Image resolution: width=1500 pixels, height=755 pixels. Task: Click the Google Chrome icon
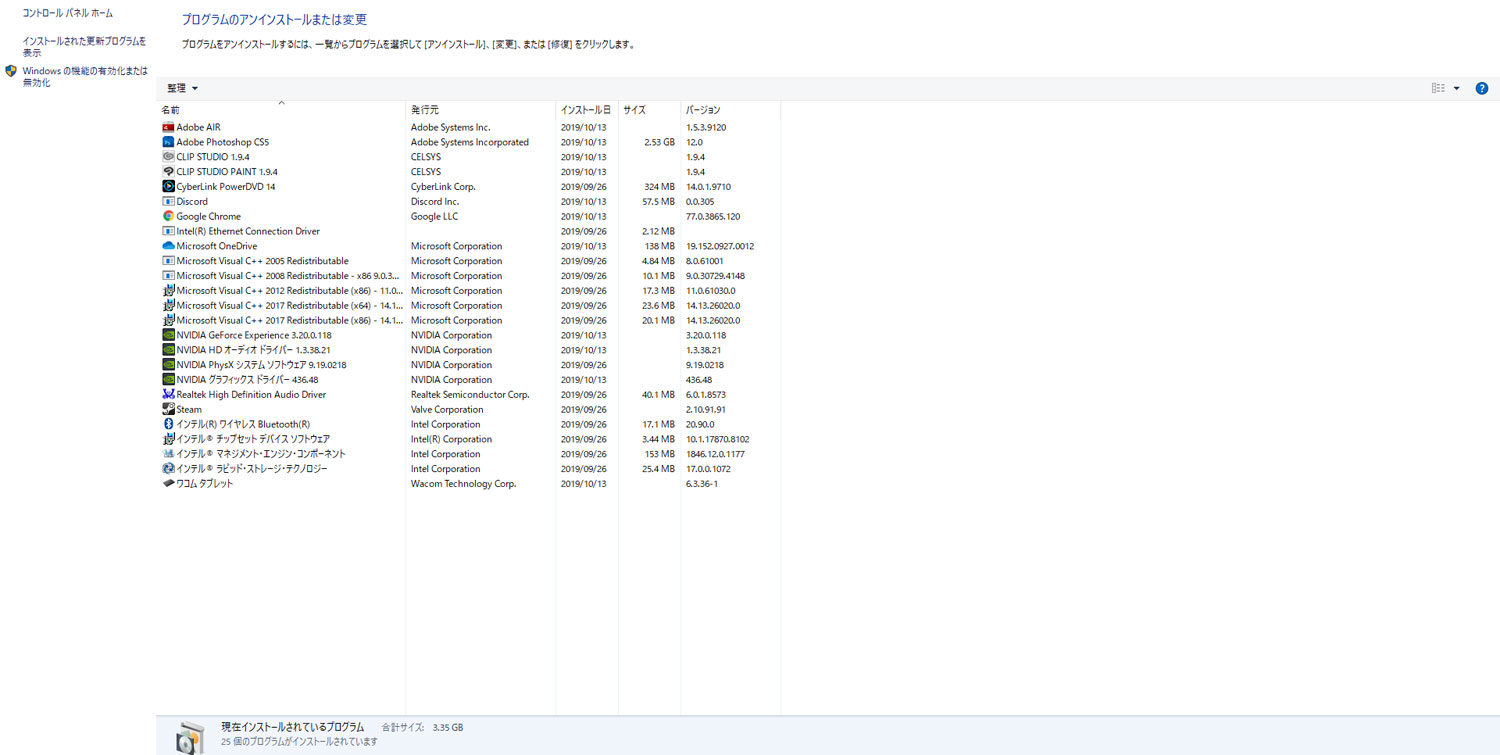(x=168, y=216)
